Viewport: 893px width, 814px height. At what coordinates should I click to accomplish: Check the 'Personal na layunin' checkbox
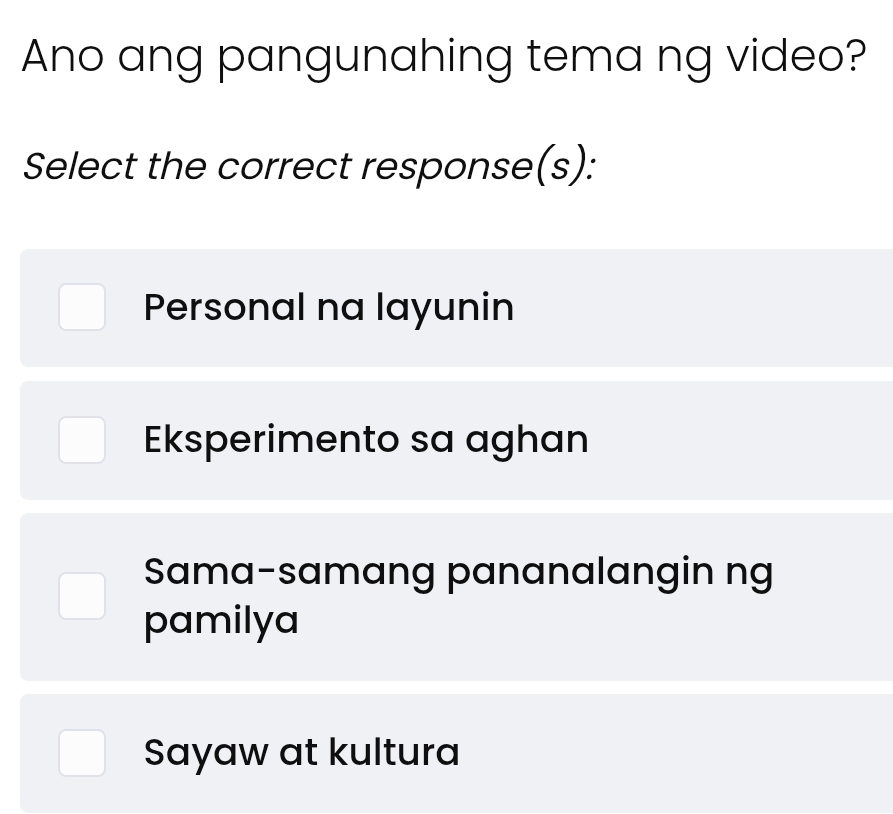82,307
